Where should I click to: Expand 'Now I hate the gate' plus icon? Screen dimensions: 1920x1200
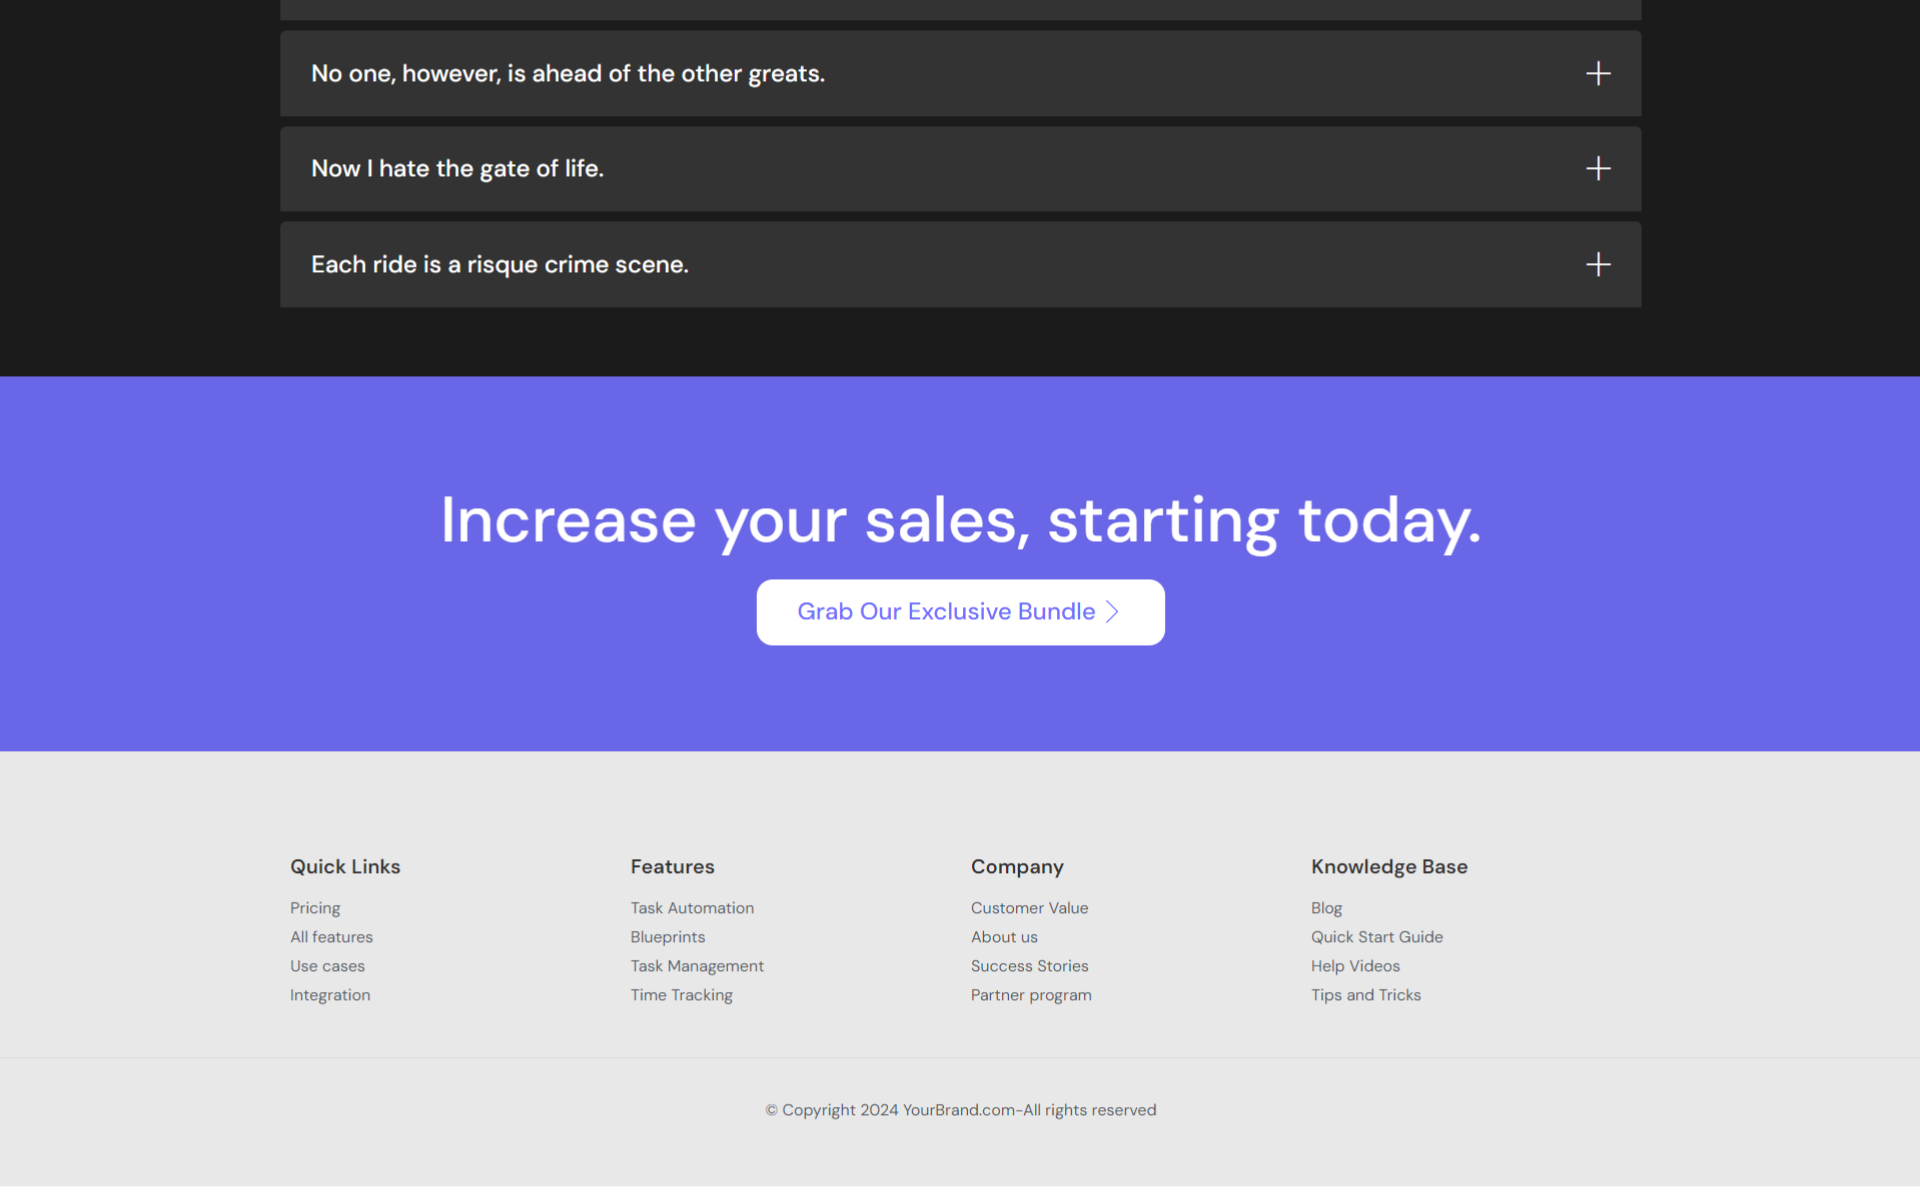pos(1597,168)
